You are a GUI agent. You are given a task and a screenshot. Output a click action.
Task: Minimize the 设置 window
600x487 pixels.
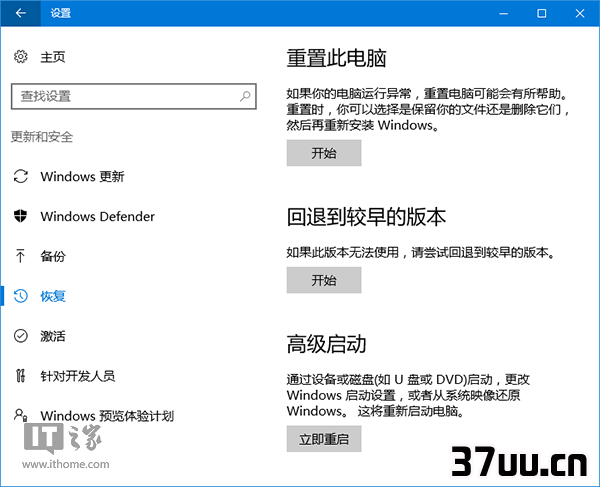click(504, 13)
